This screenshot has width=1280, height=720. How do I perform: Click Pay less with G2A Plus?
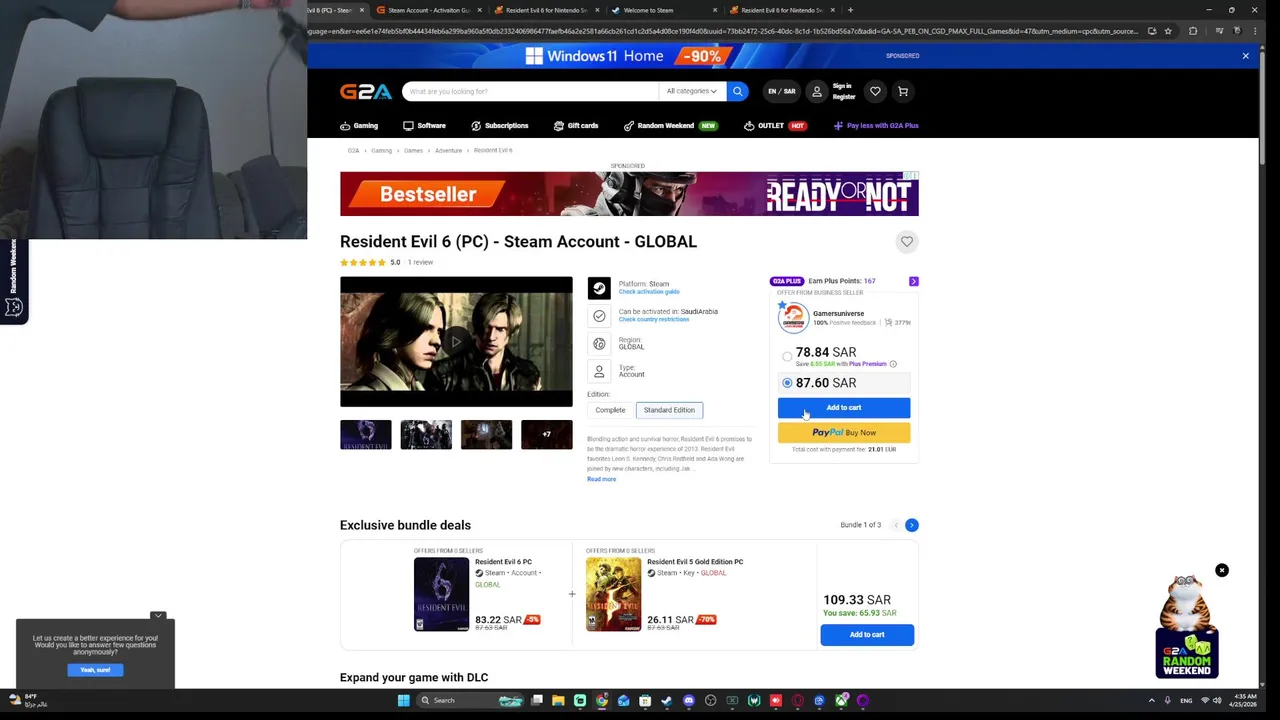[876, 126]
